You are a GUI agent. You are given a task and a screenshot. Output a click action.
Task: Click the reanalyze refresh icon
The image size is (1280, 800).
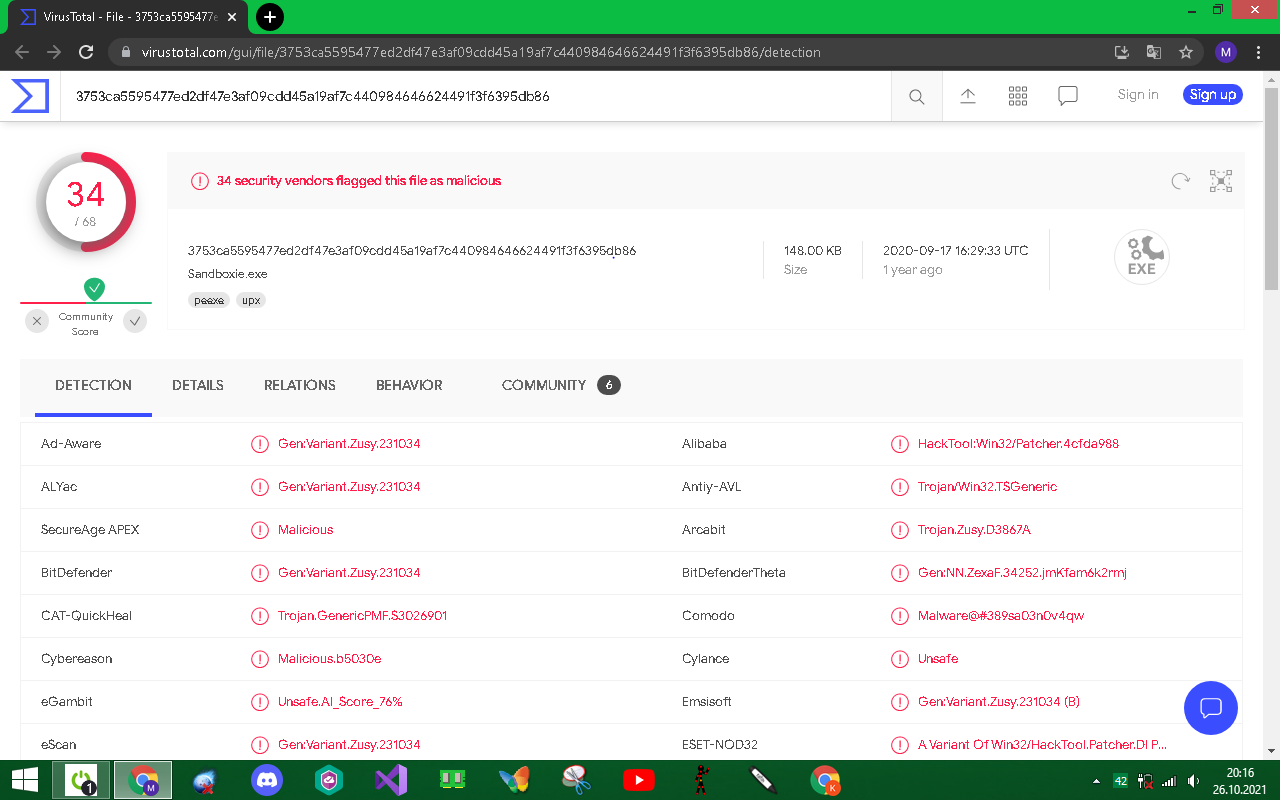point(1181,181)
